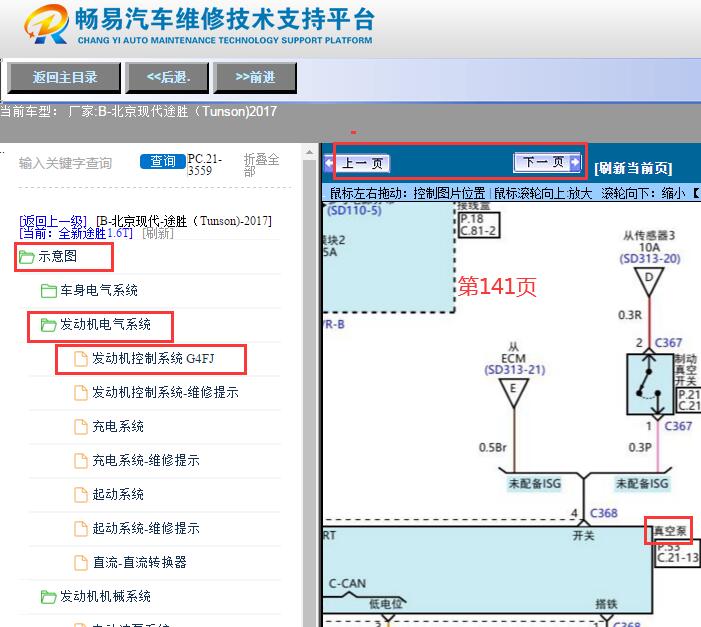This screenshot has width=701, height=627.
Task: Click the sidebar scrollbar up arrow
Action: 309,153
